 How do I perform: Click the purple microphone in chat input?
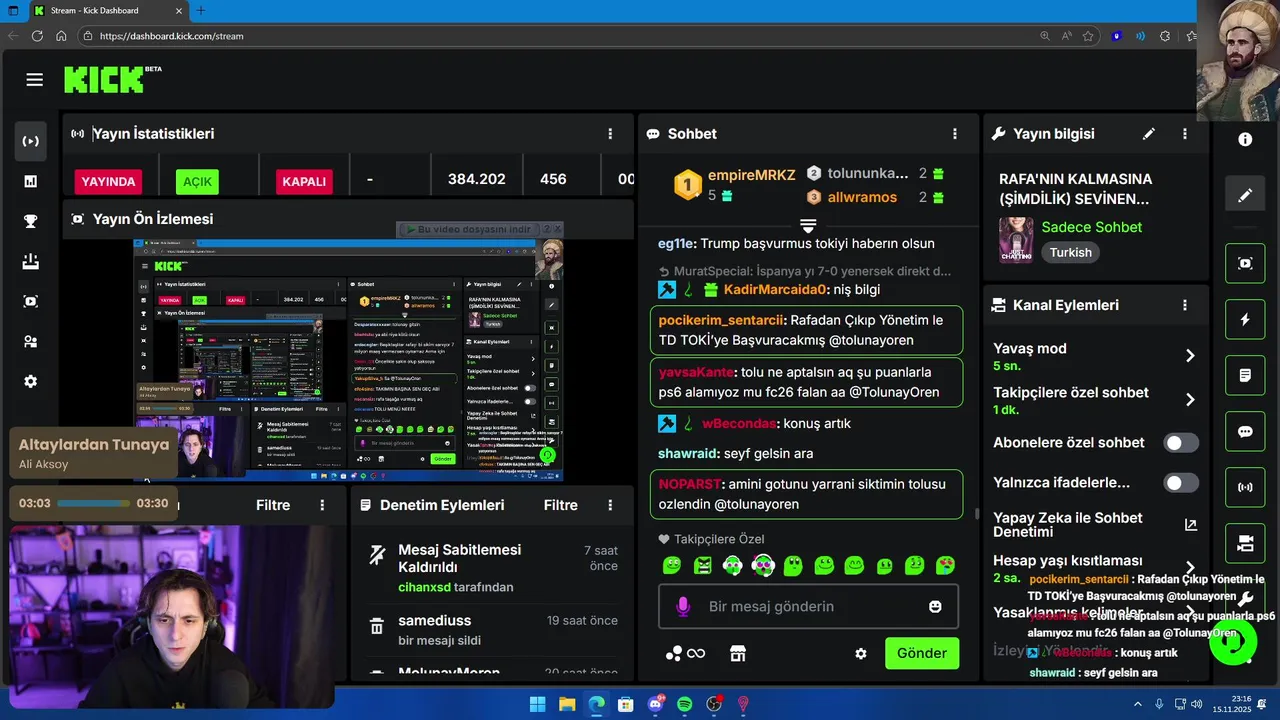684,606
